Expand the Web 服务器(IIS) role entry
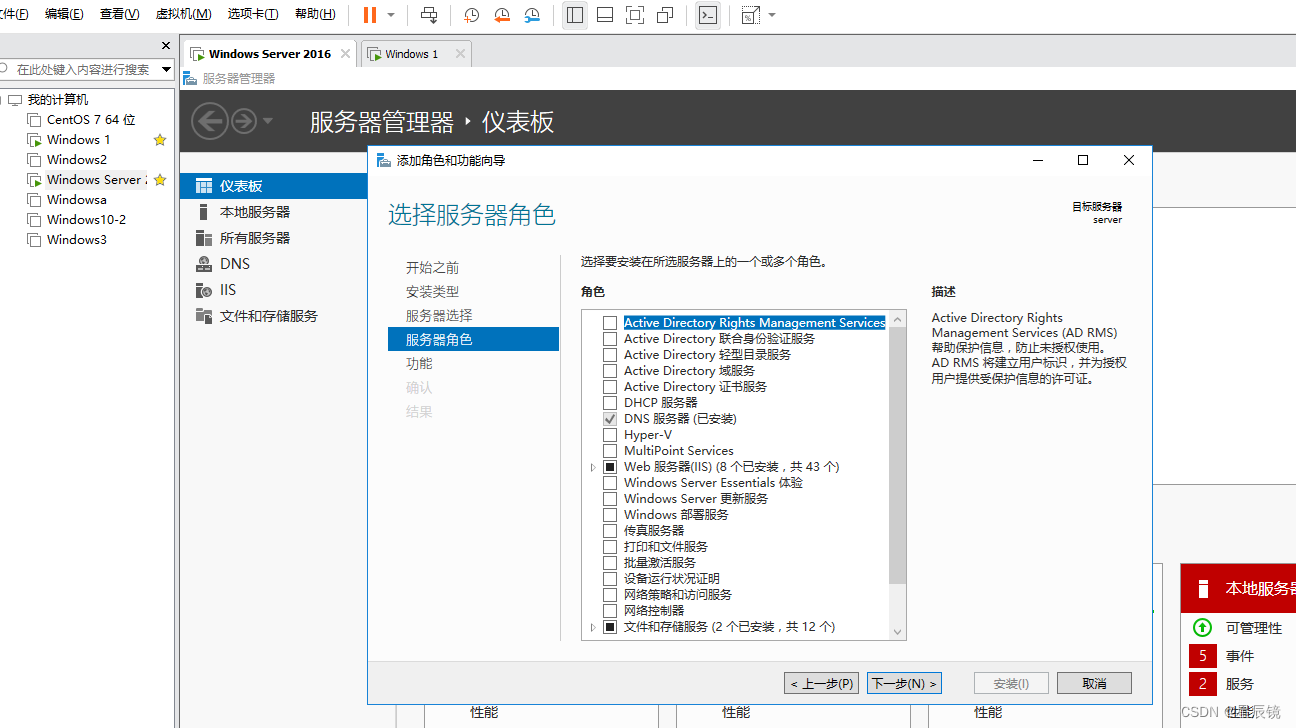 point(592,466)
